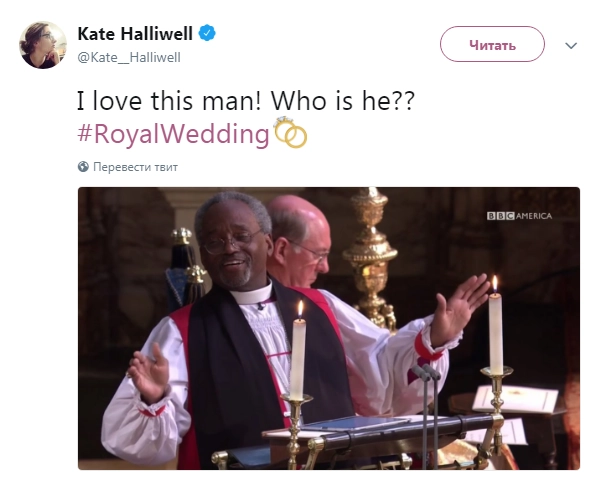
Task: Click the BBC America watermark logo
Action: coord(518,215)
